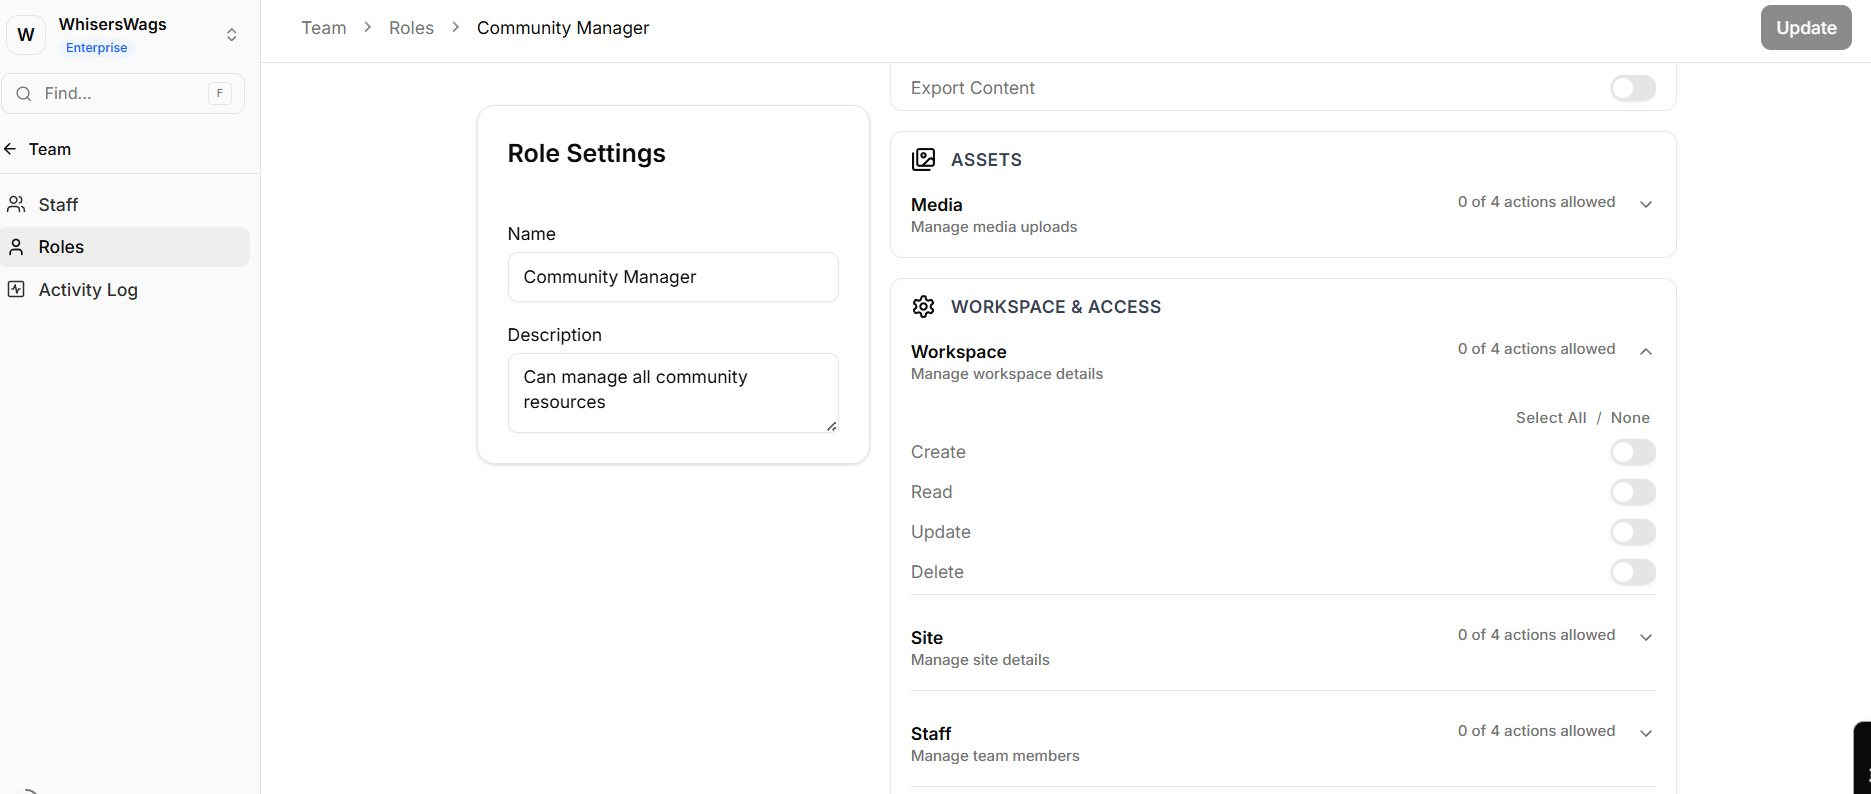Click the WhisersWags workspace logo avatar
This screenshot has height=794, width=1871.
point(26,35)
